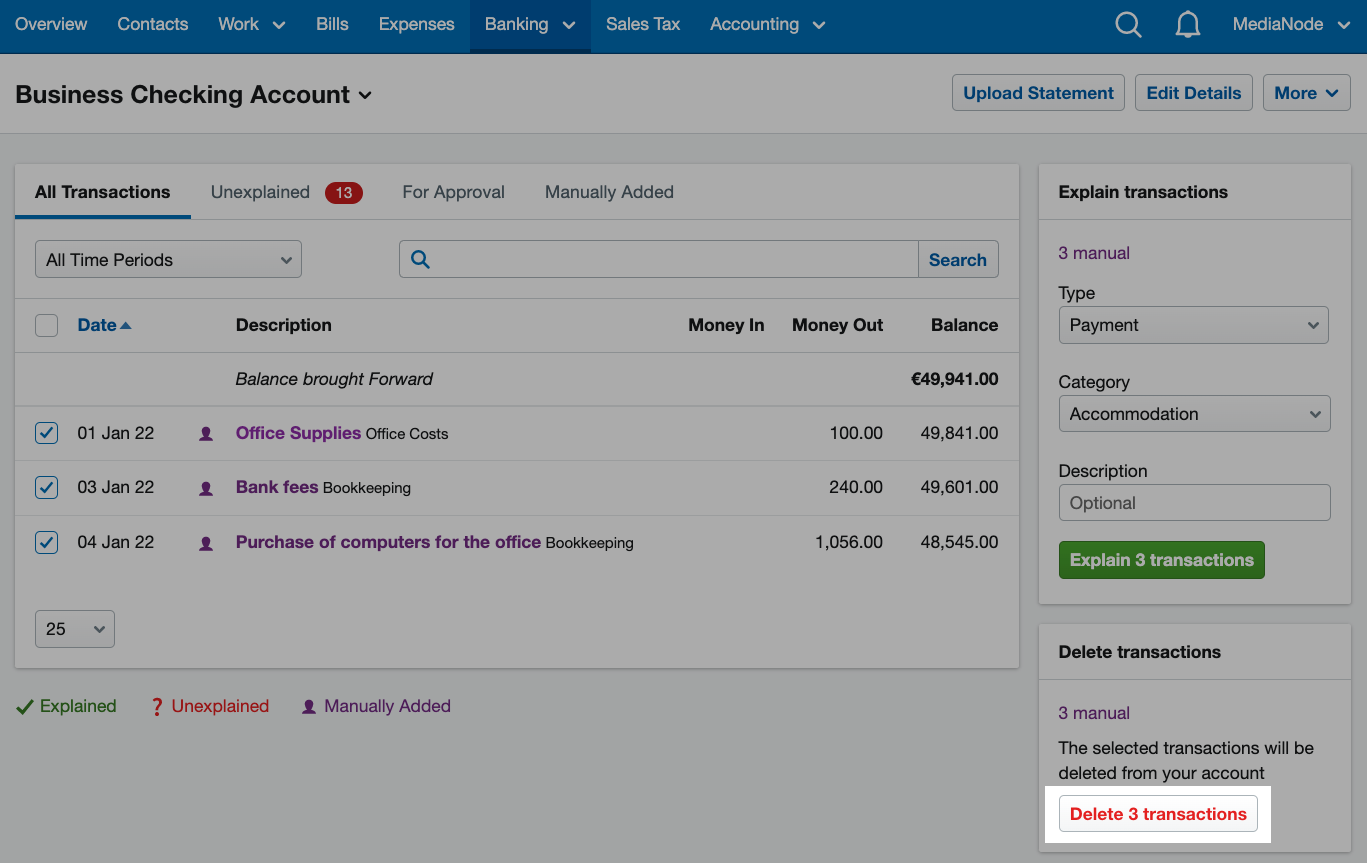This screenshot has width=1367, height=863.
Task: Change the 25 rows per page dropdown
Action: tap(75, 629)
